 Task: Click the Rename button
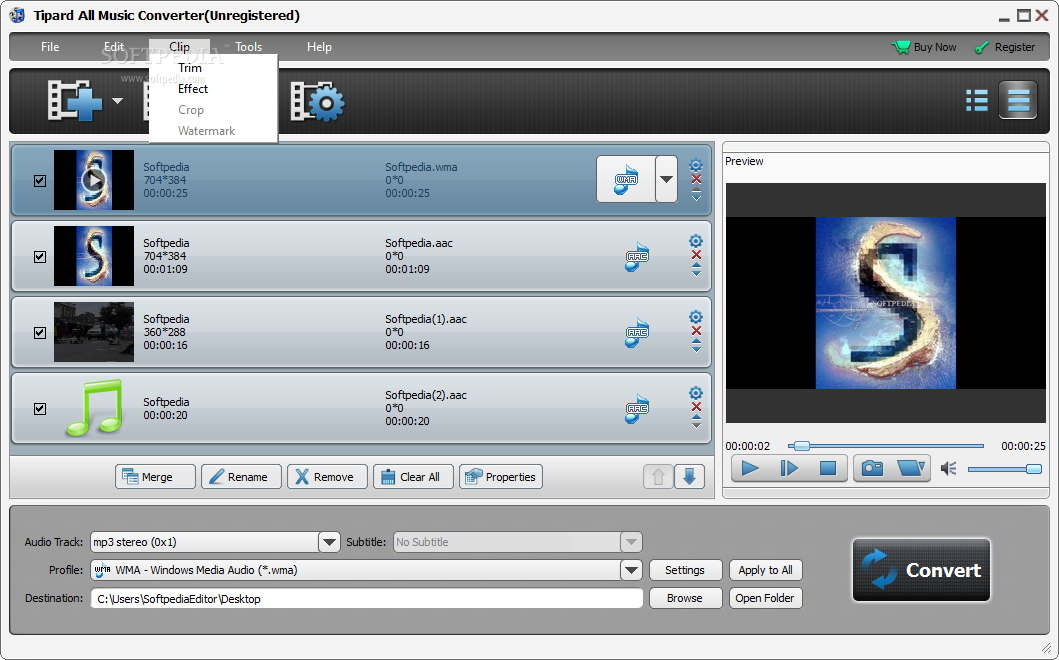(x=241, y=477)
